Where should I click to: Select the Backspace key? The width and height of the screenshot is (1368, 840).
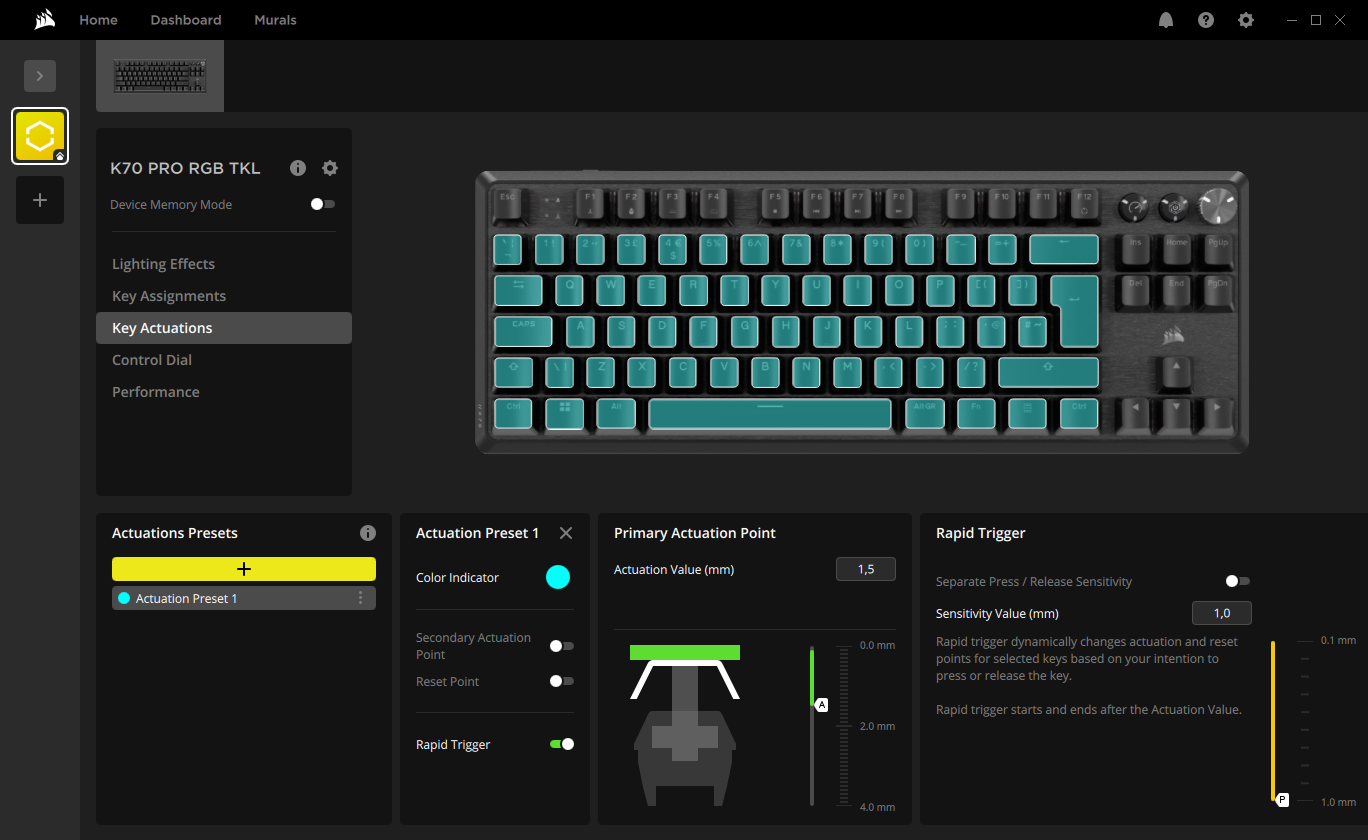[1064, 250]
